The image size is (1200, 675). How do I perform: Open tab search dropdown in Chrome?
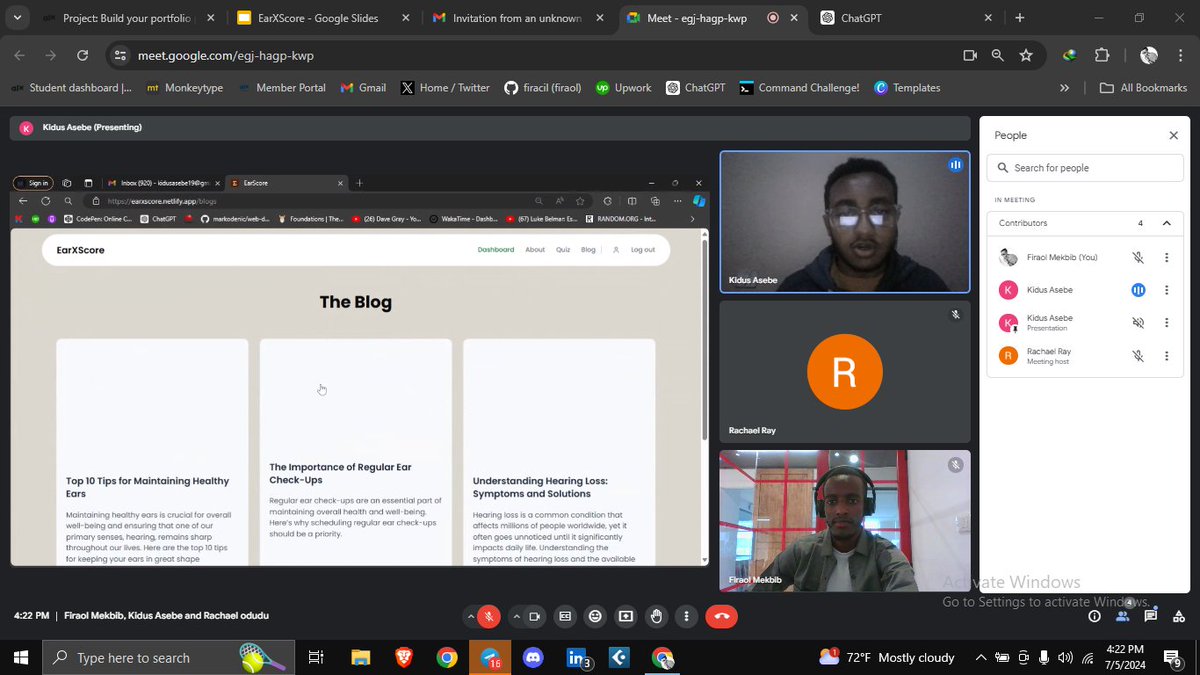[x=17, y=18]
